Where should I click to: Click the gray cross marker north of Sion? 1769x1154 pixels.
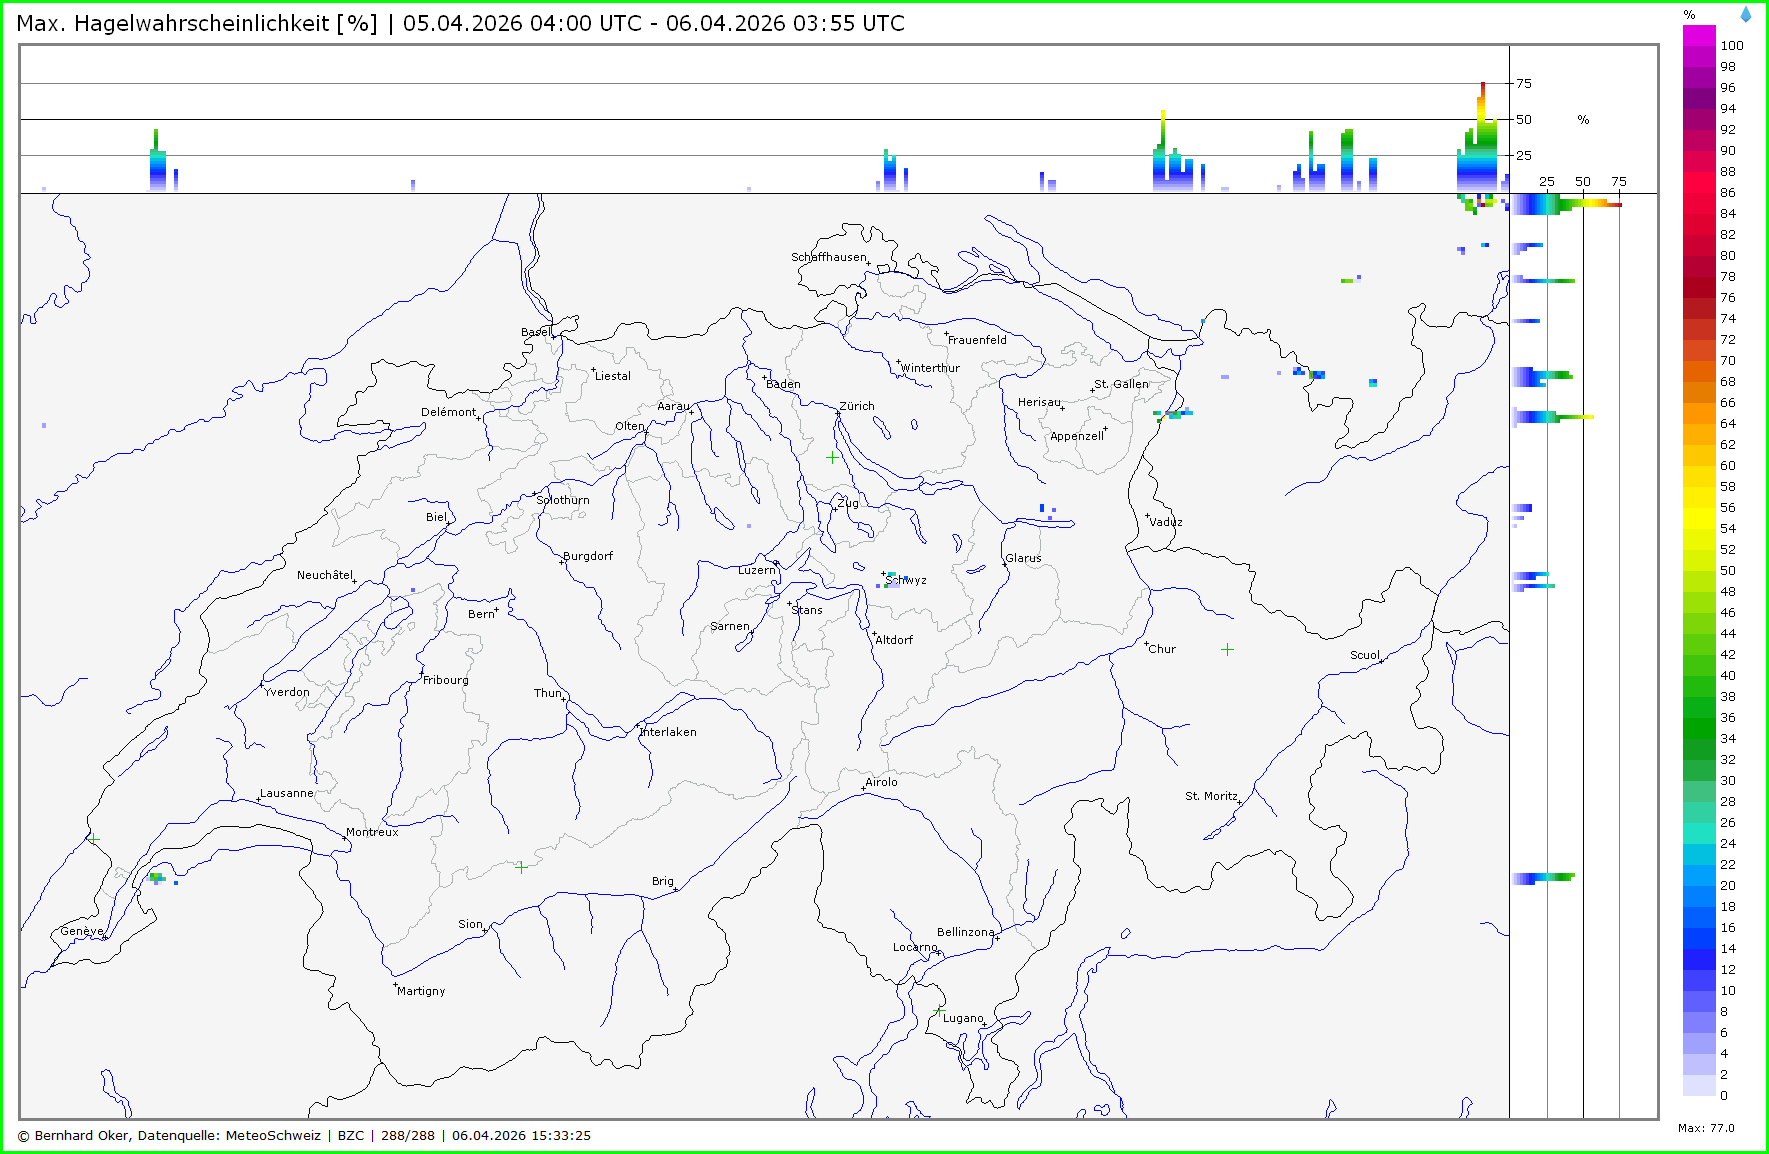pos(521,867)
